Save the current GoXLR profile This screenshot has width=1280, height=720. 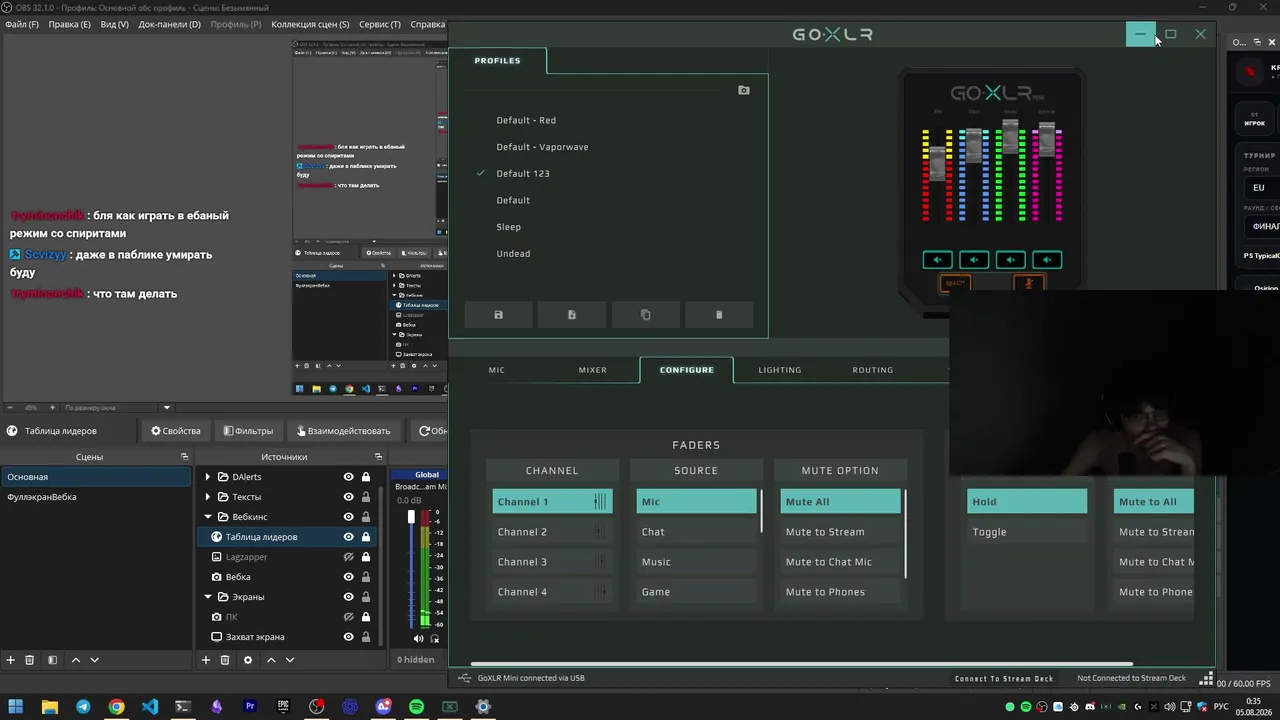[499, 315]
